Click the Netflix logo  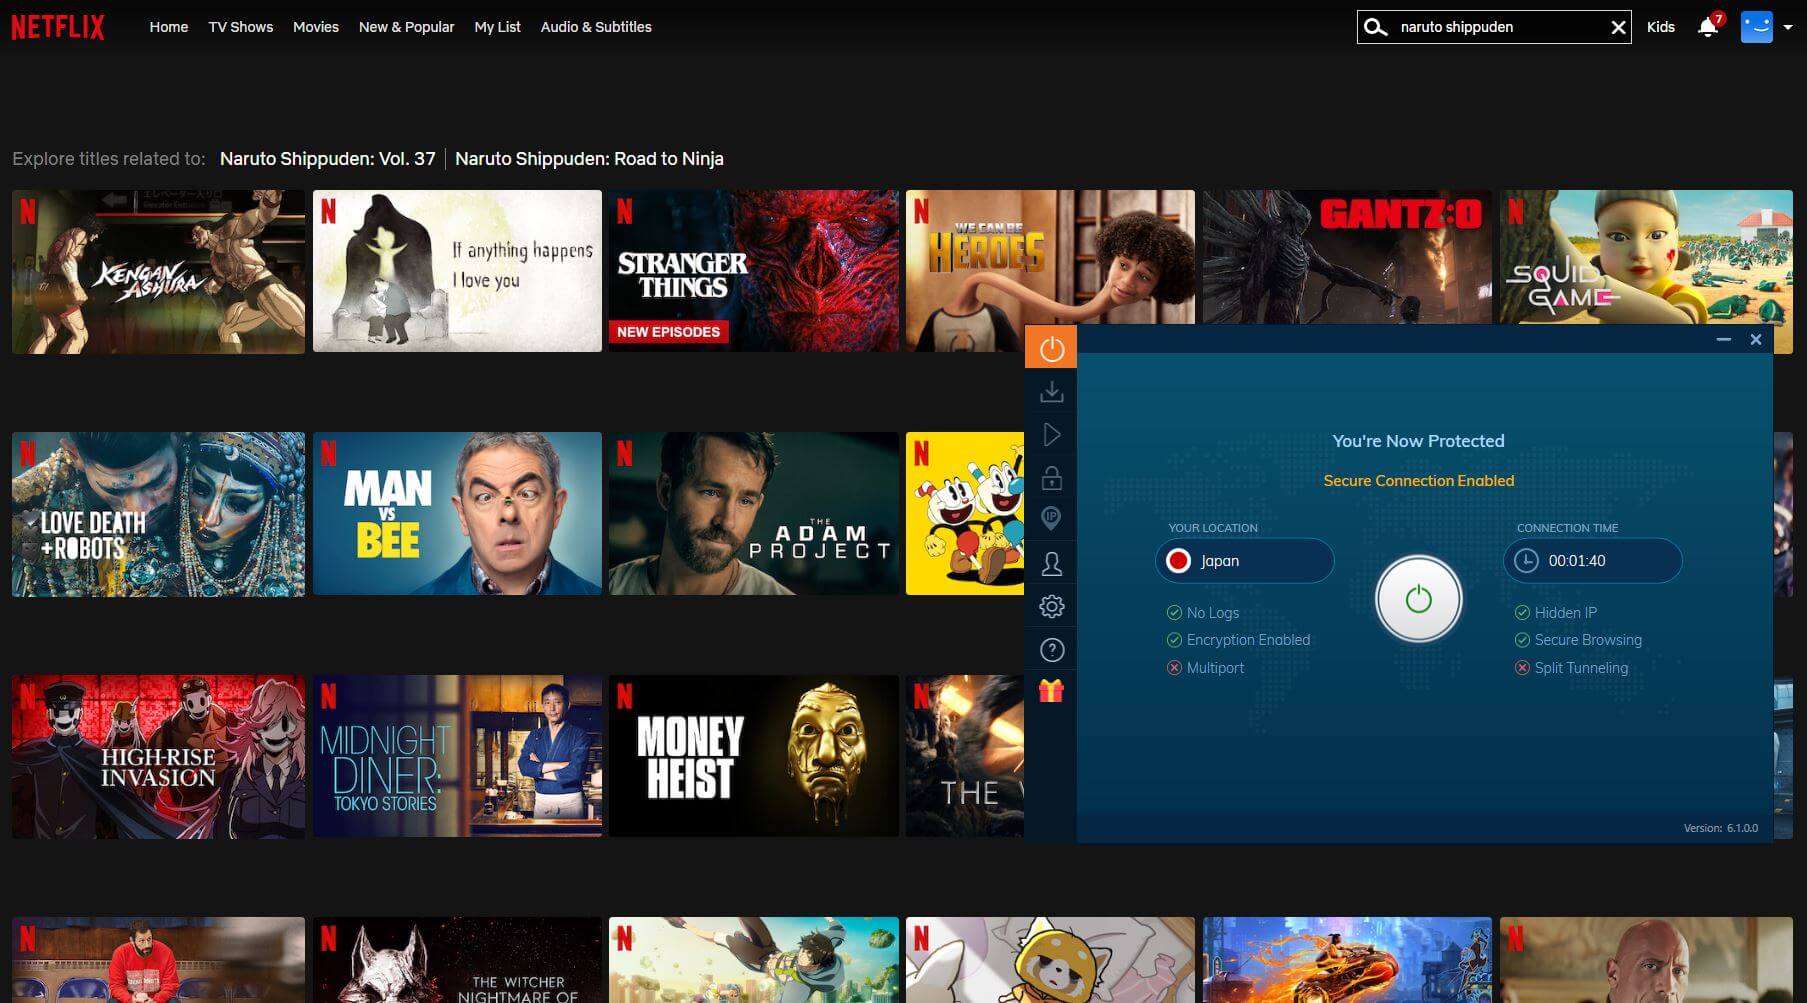pyautogui.click(x=58, y=27)
